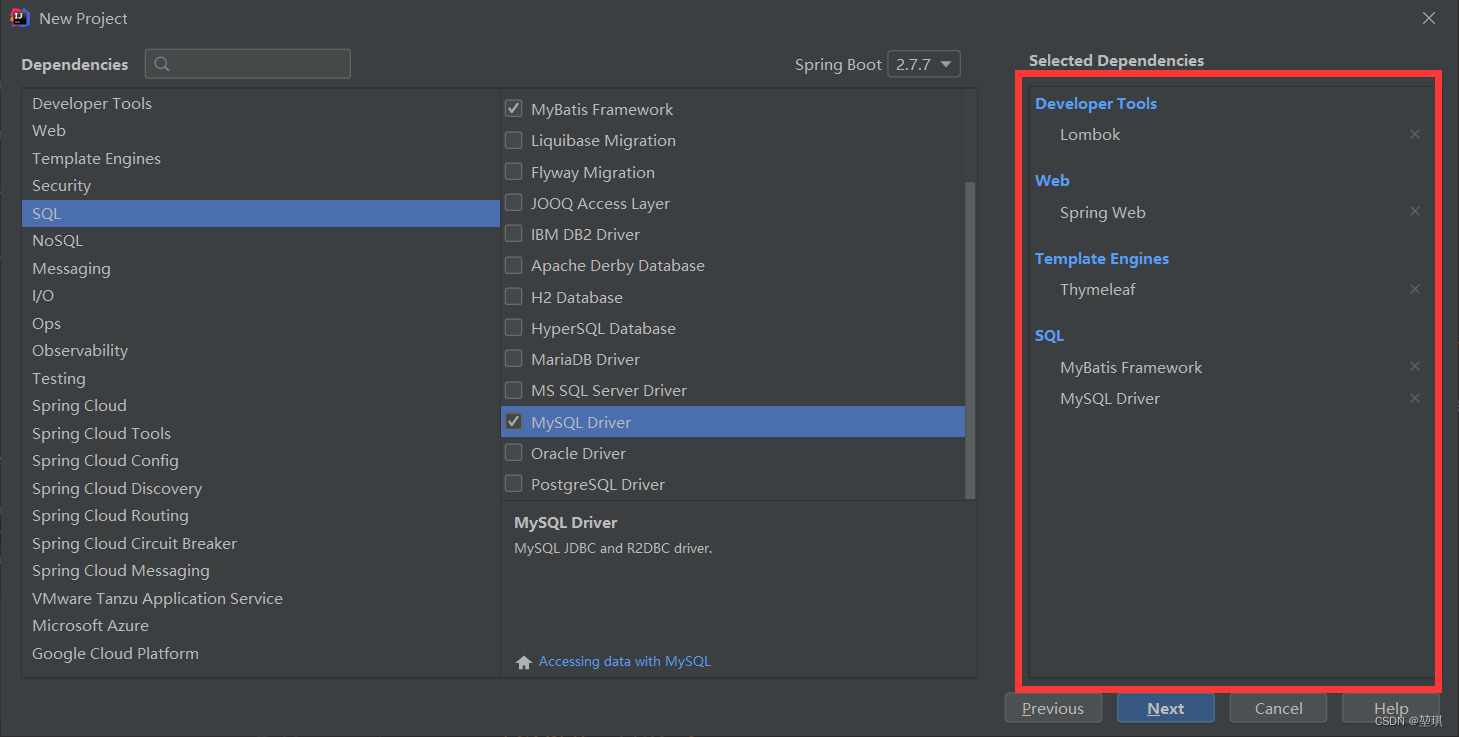The width and height of the screenshot is (1459, 737).
Task: Select the Ops category
Action: pyautogui.click(x=260, y=323)
